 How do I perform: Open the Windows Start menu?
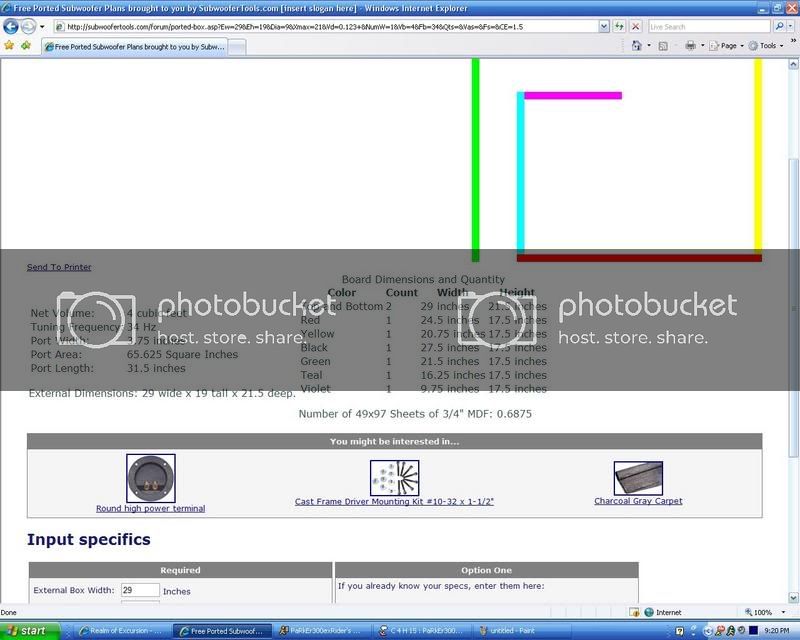[x=29, y=631]
